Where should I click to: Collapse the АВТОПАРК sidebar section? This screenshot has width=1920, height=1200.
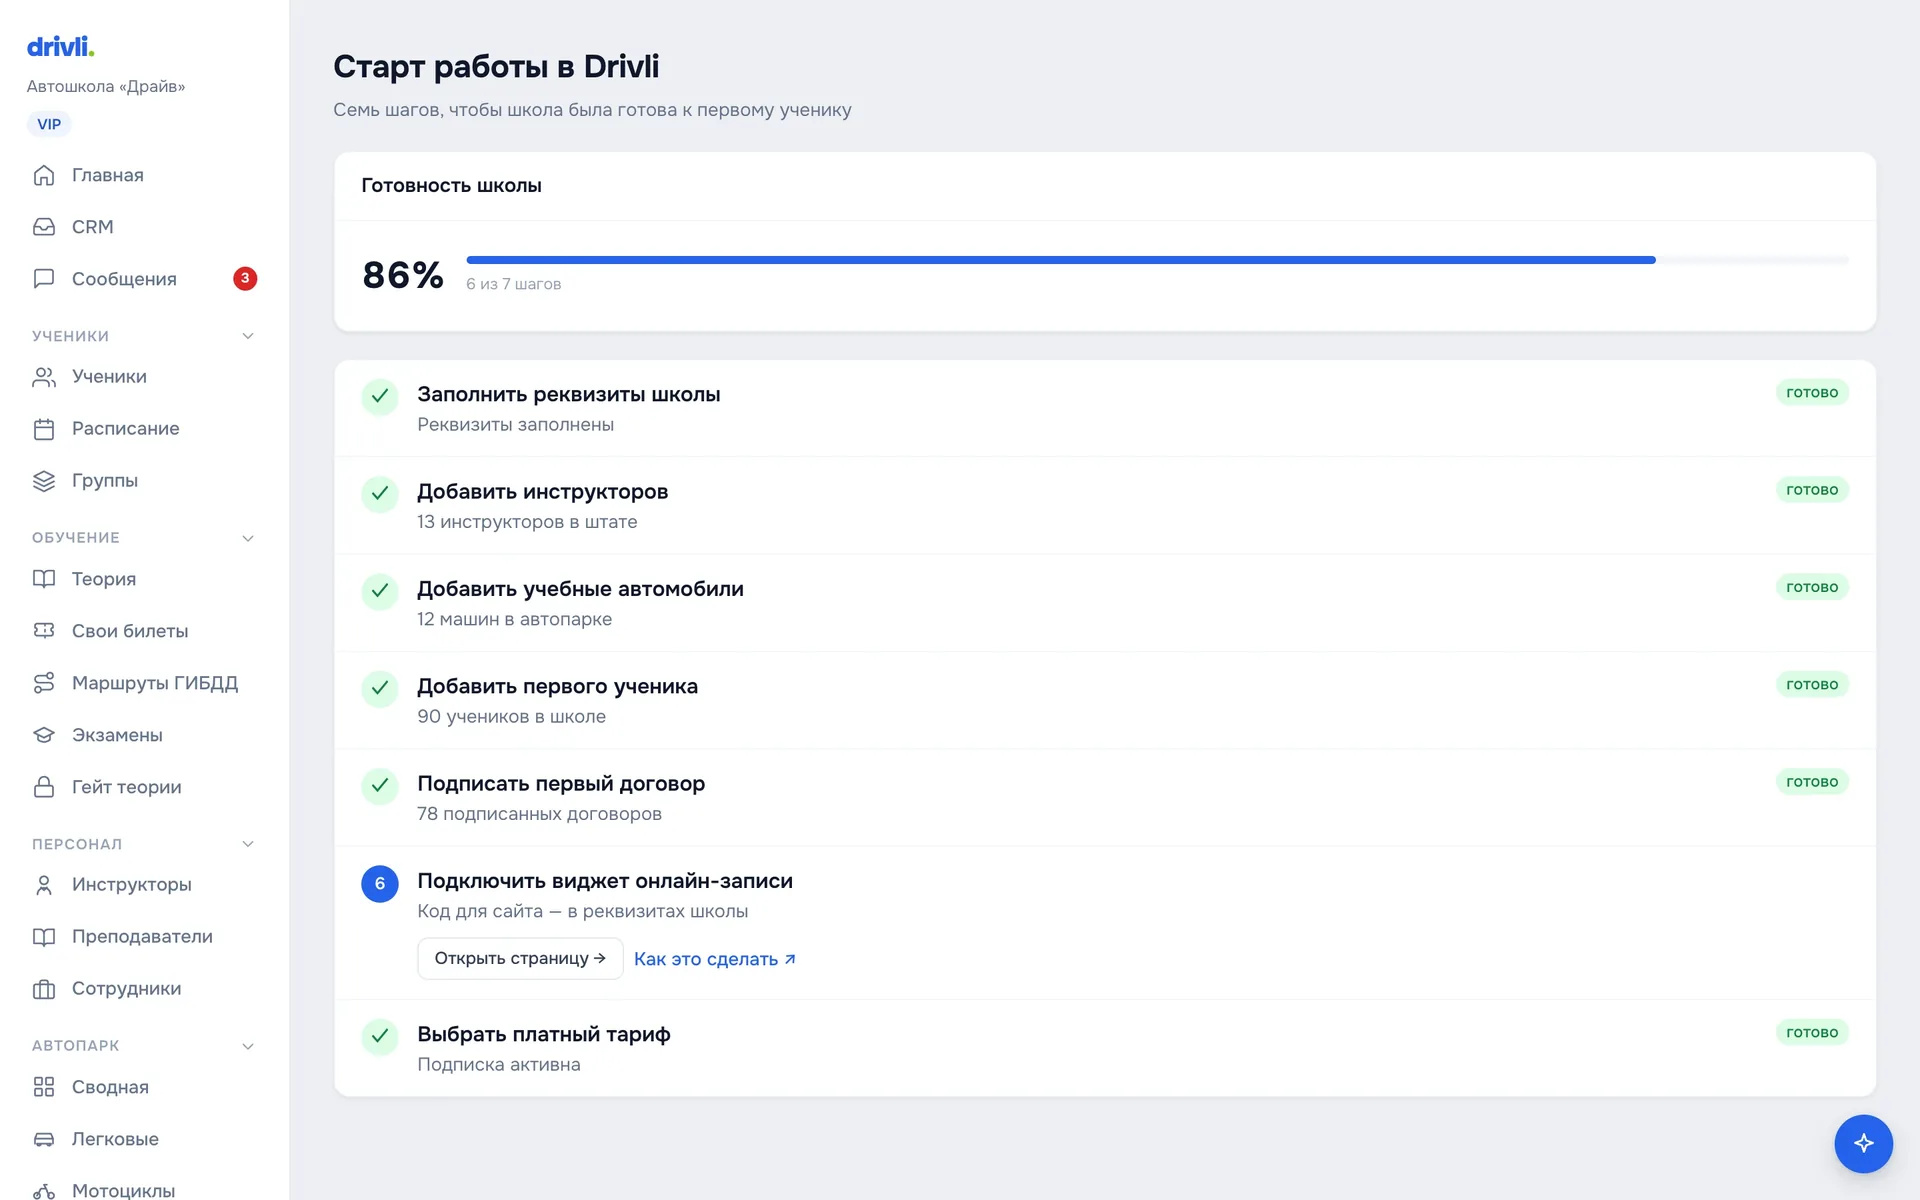[x=248, y=1046]
